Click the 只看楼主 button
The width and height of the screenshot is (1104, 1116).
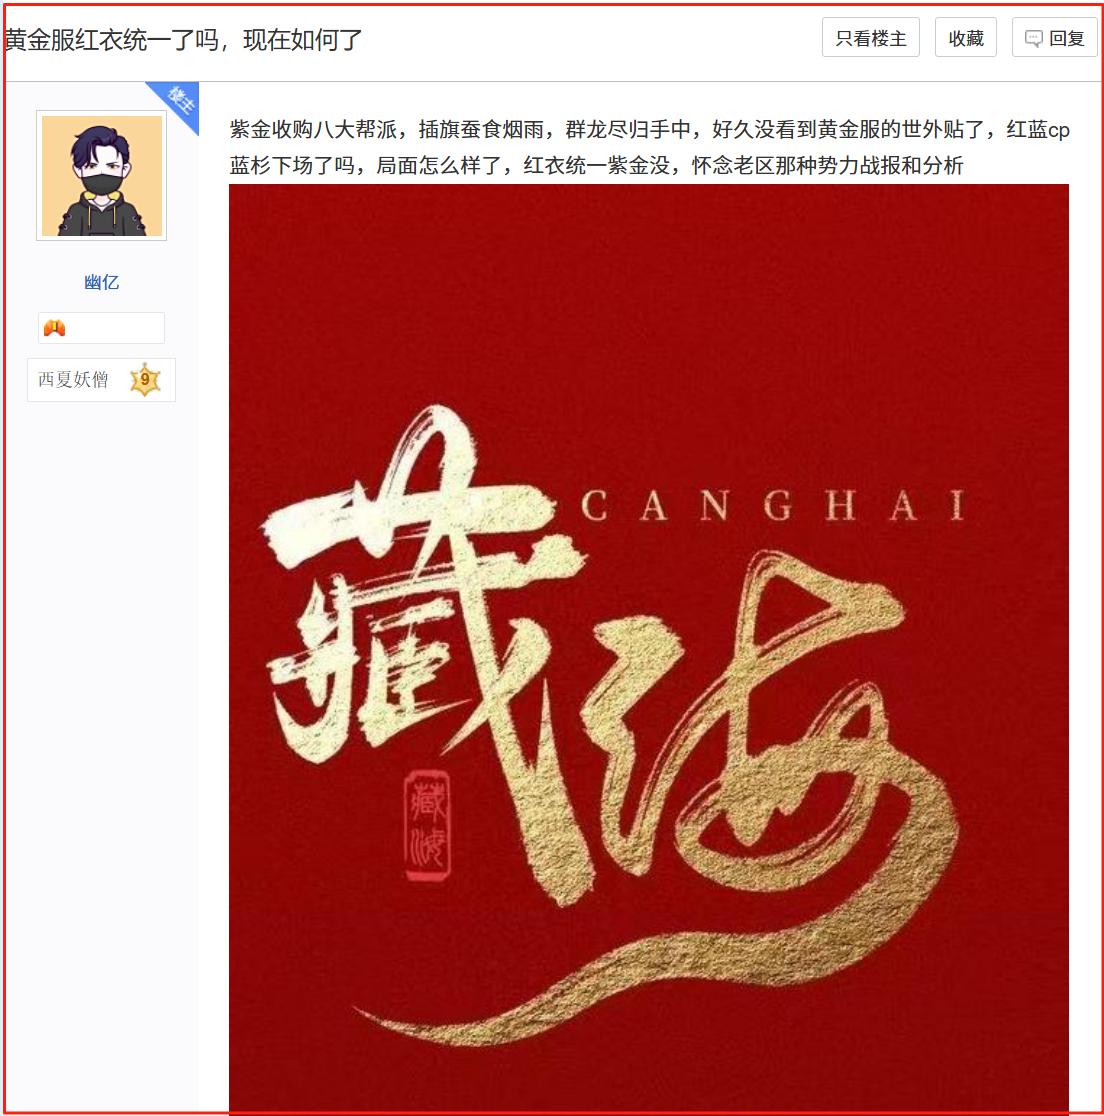point(870,38)
